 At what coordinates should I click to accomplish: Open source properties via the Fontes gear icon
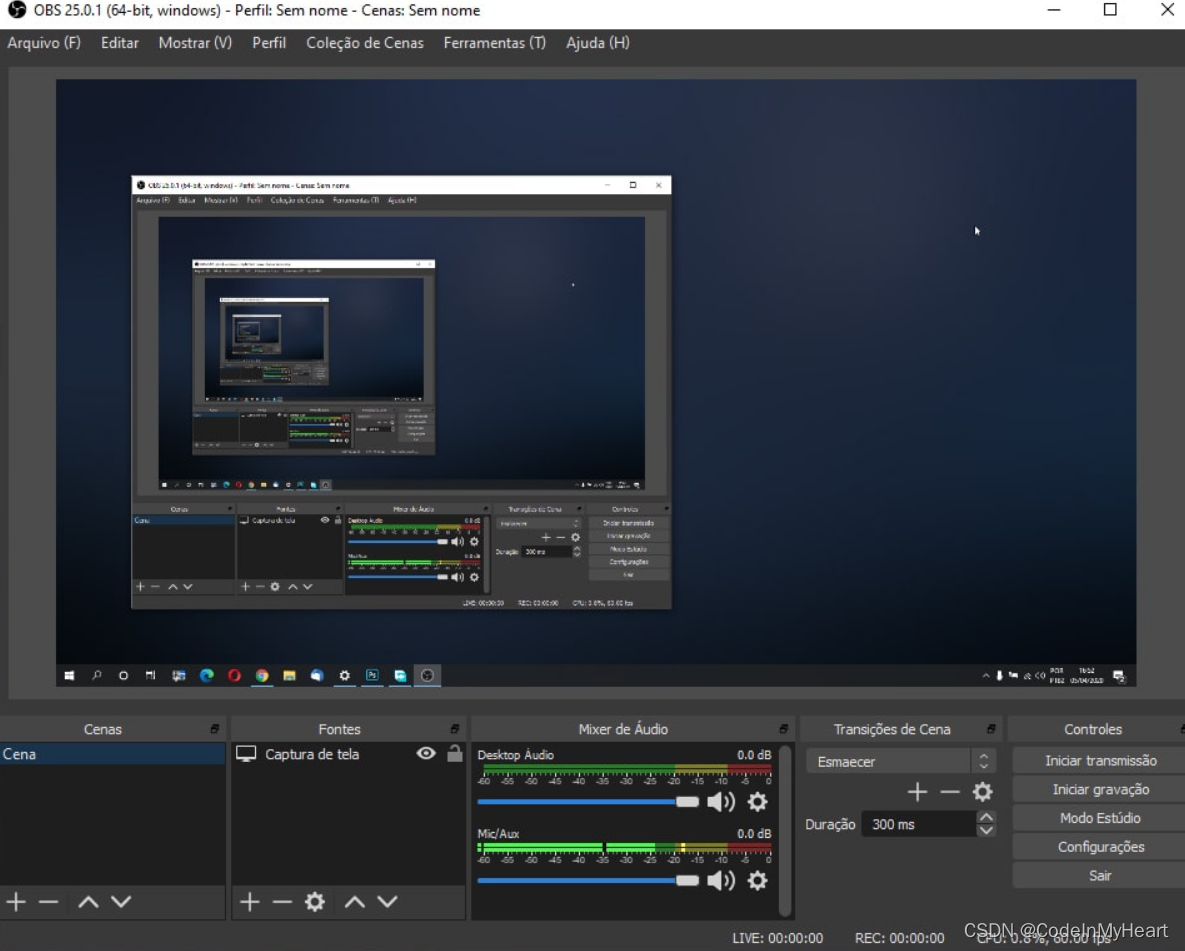[x=314, y=901]
